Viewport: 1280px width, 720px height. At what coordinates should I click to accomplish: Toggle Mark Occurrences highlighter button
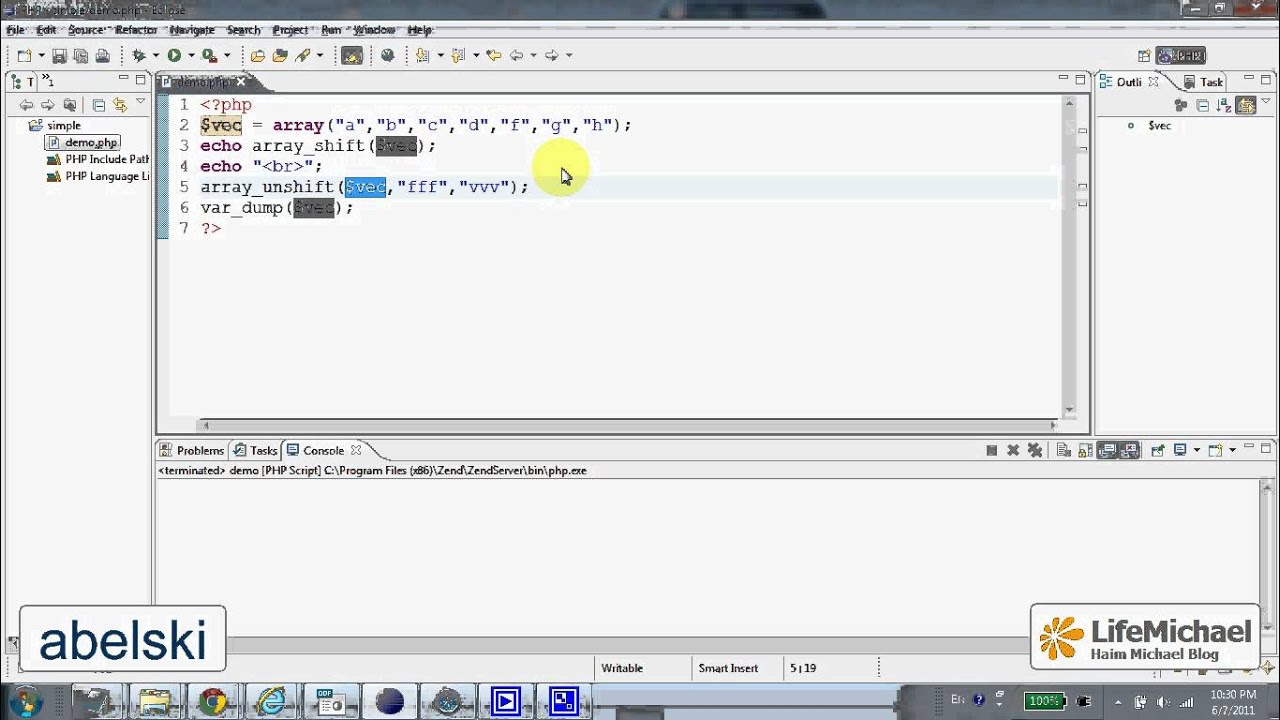tap(351, 56)
